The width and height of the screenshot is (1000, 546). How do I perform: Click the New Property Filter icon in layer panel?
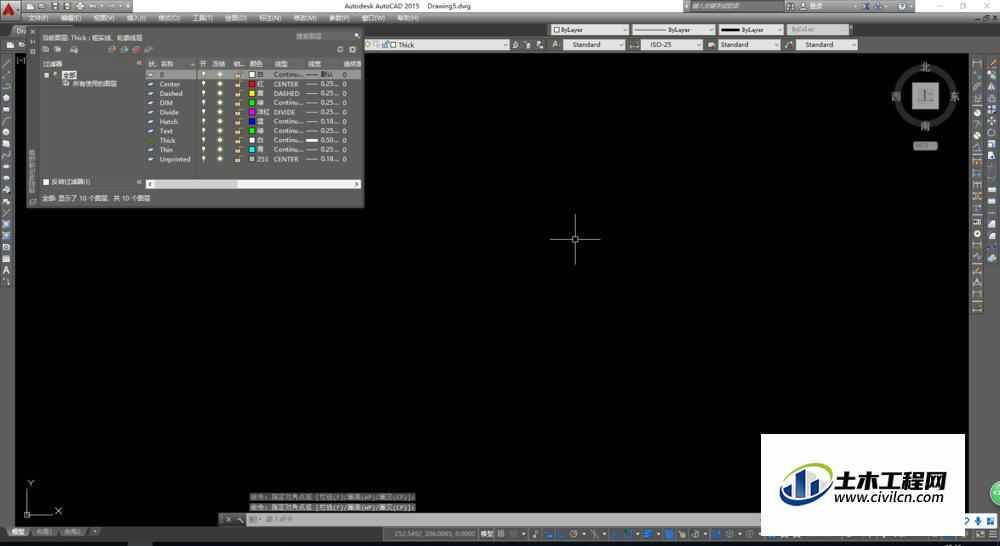click(46, 49)
